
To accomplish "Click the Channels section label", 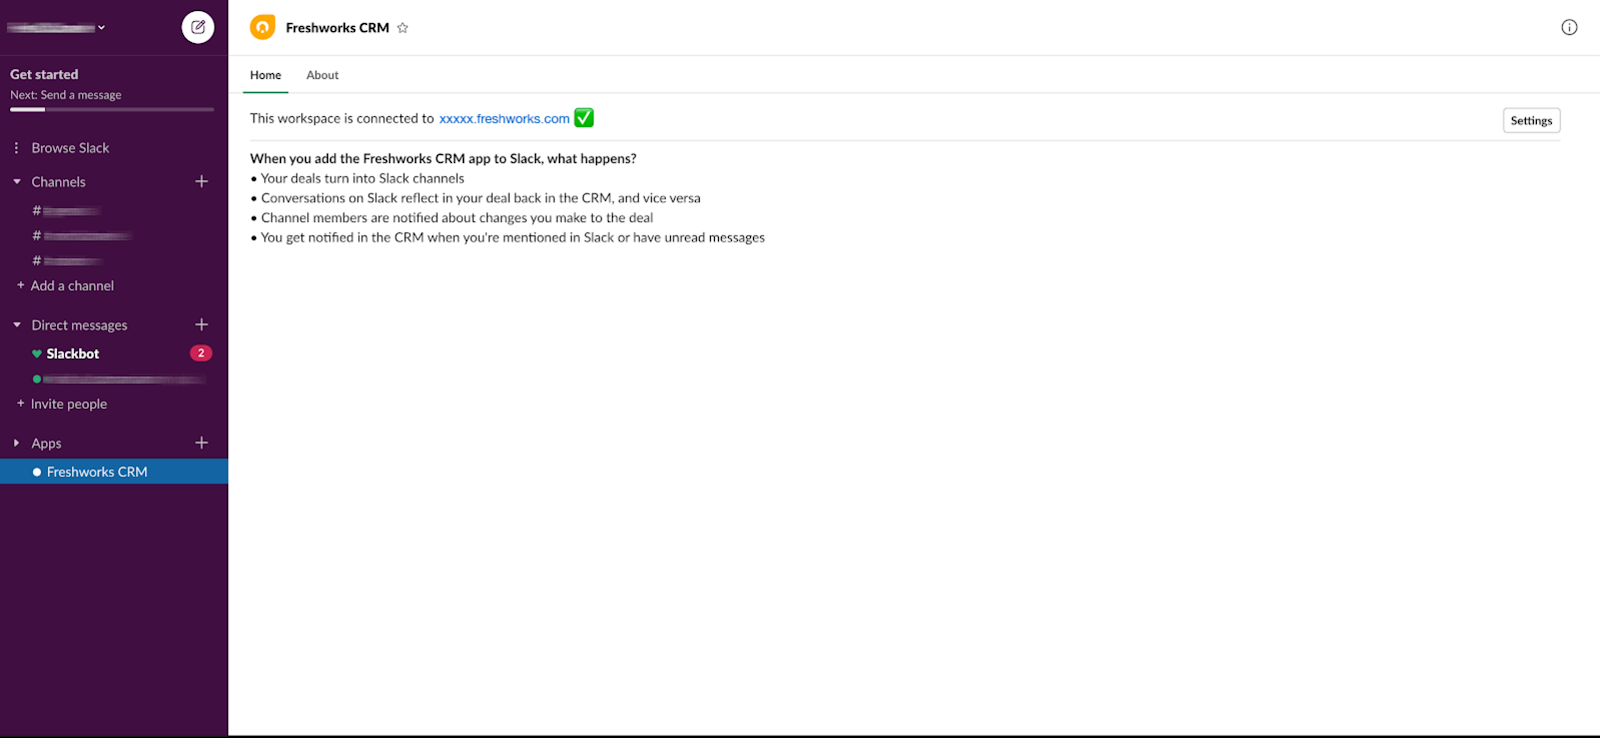I will [x=58, y=182].
